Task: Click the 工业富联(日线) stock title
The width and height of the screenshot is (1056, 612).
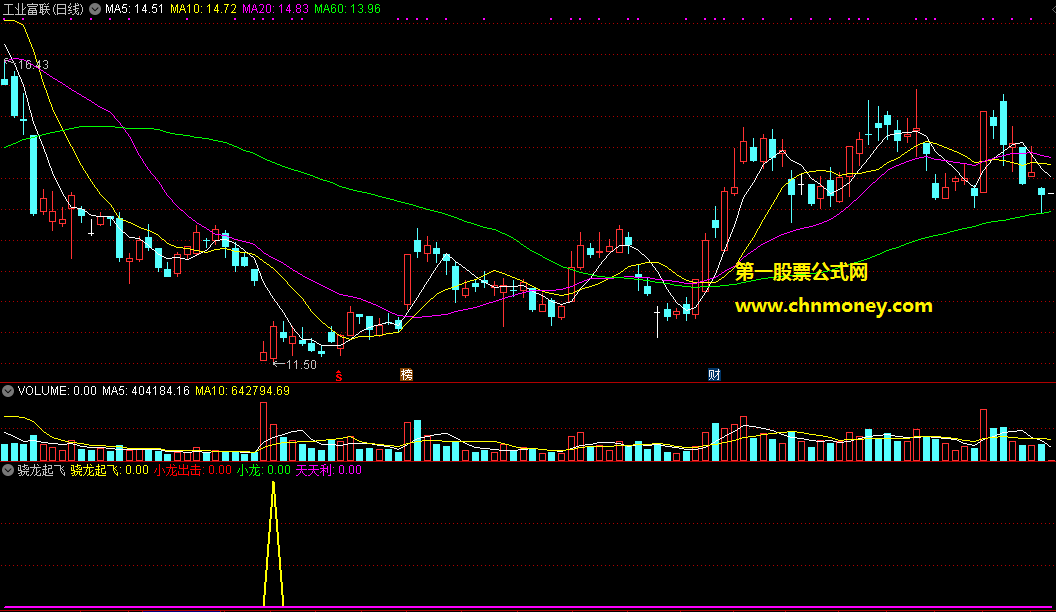Action: (43, 9)
